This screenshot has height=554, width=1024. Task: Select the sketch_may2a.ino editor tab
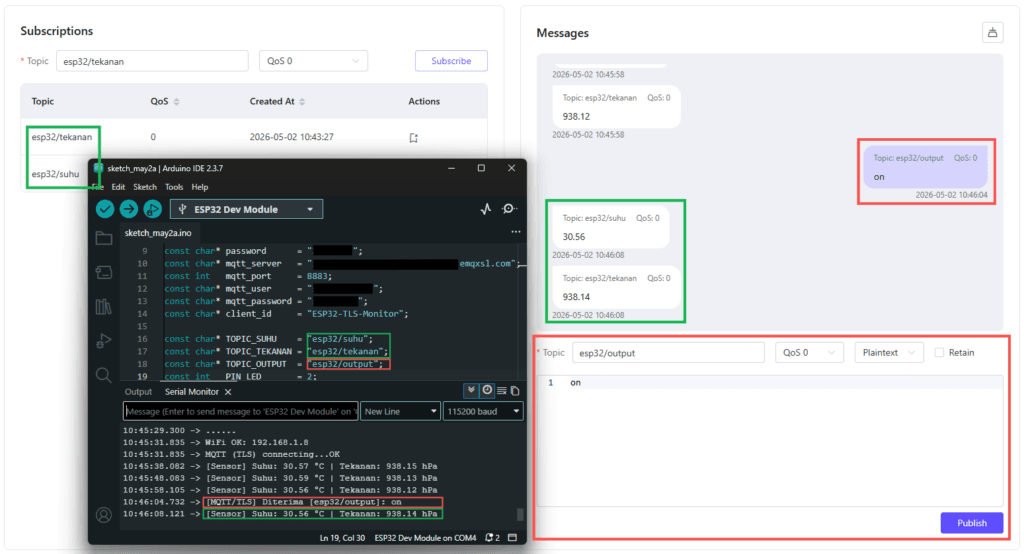pyautogui.click(x=158, y=233)
